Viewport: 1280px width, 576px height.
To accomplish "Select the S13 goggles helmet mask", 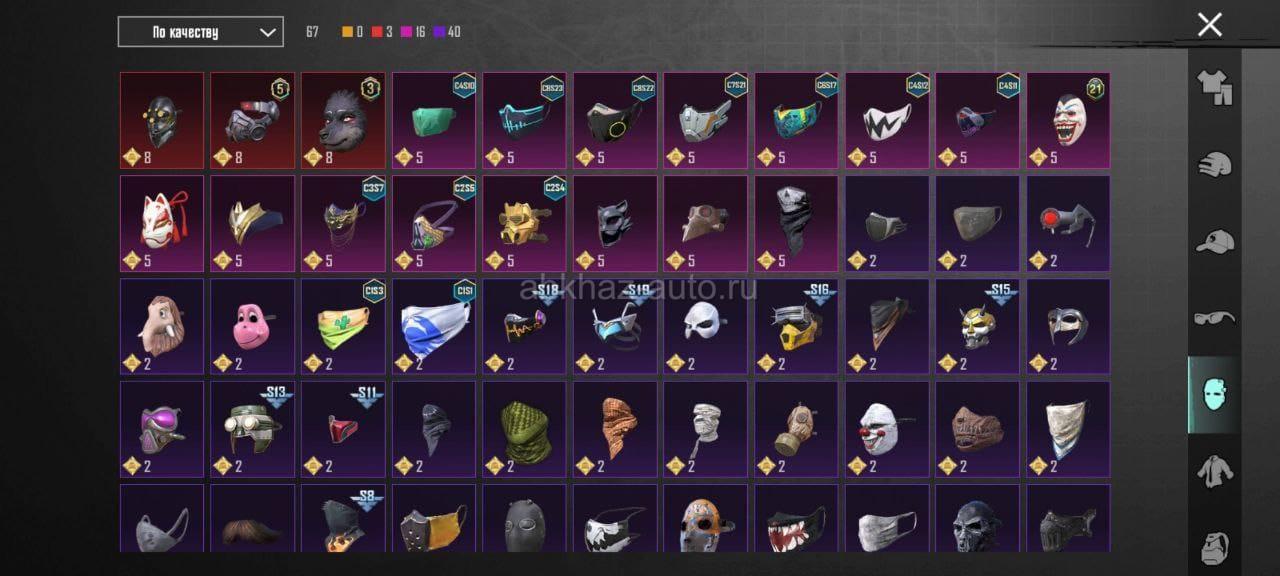I will 252,429.
